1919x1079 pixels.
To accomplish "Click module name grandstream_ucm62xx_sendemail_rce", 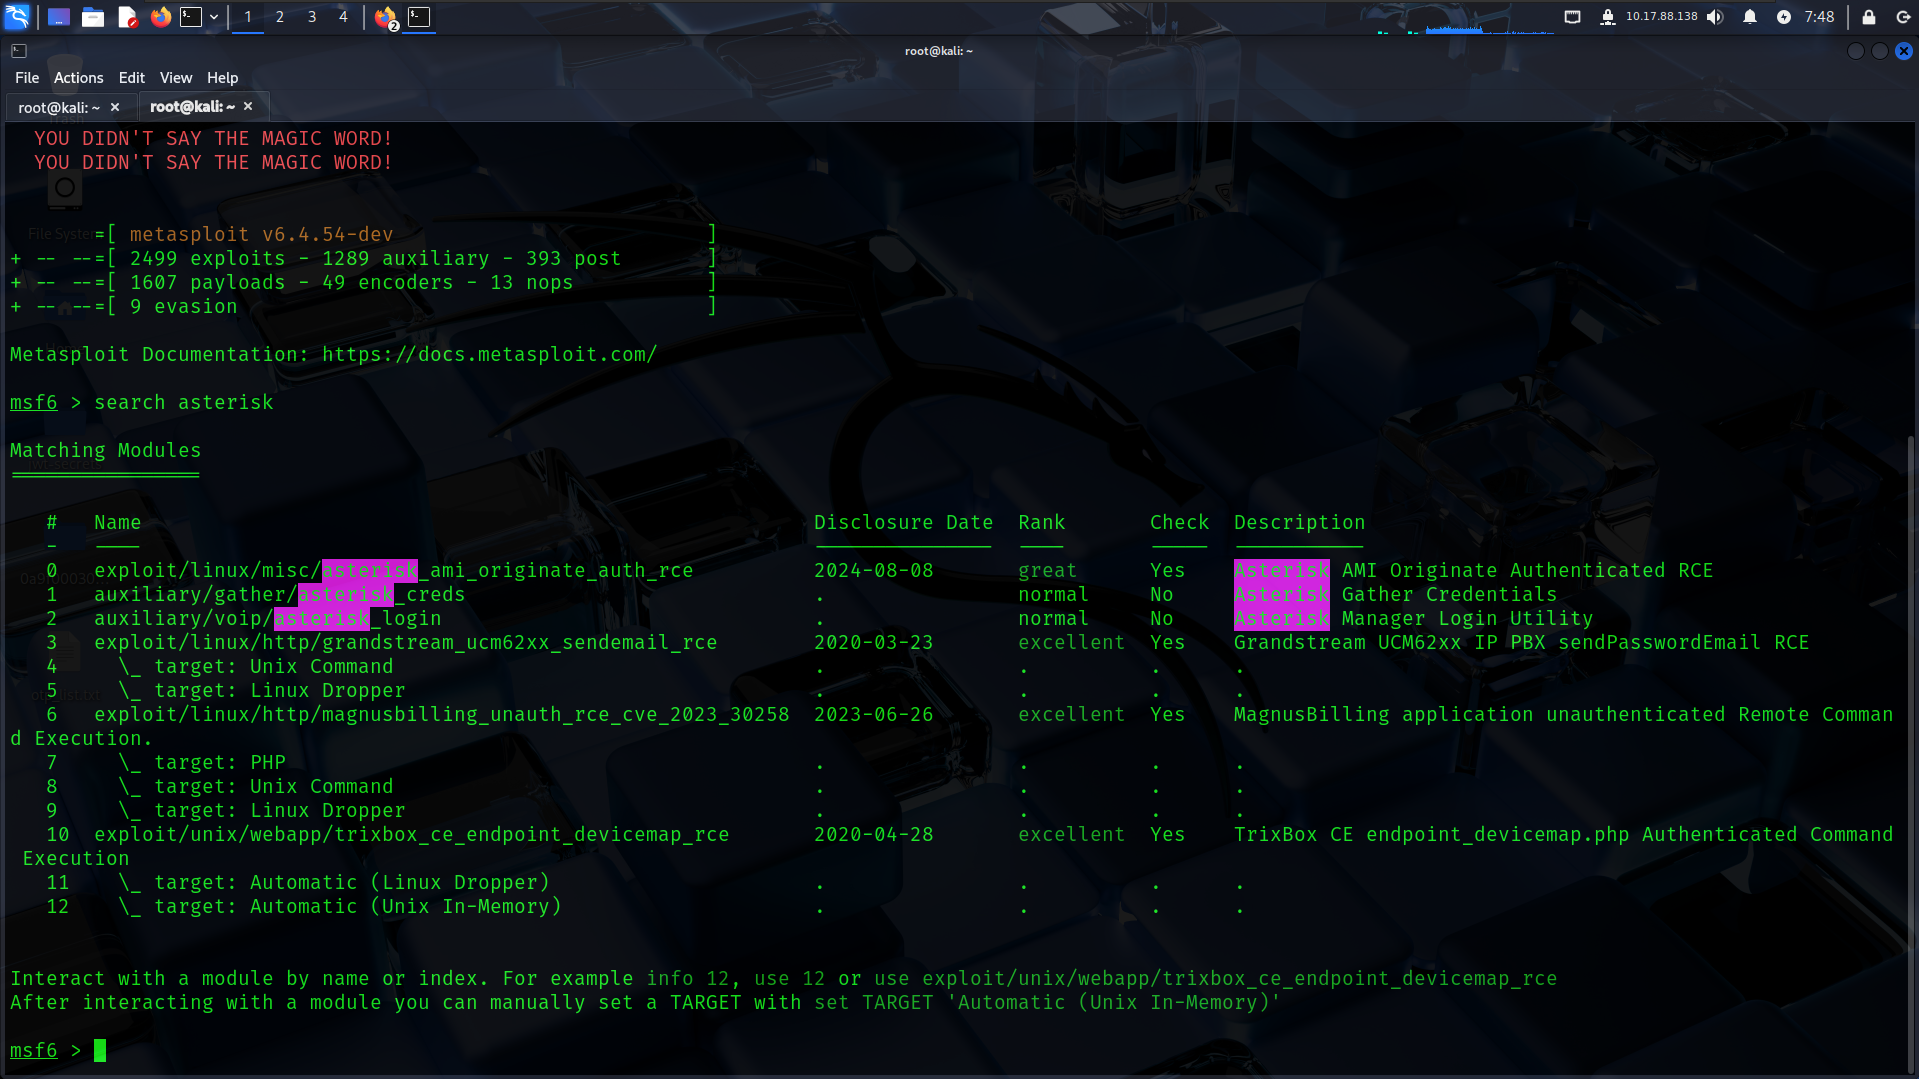I will 406,643.
